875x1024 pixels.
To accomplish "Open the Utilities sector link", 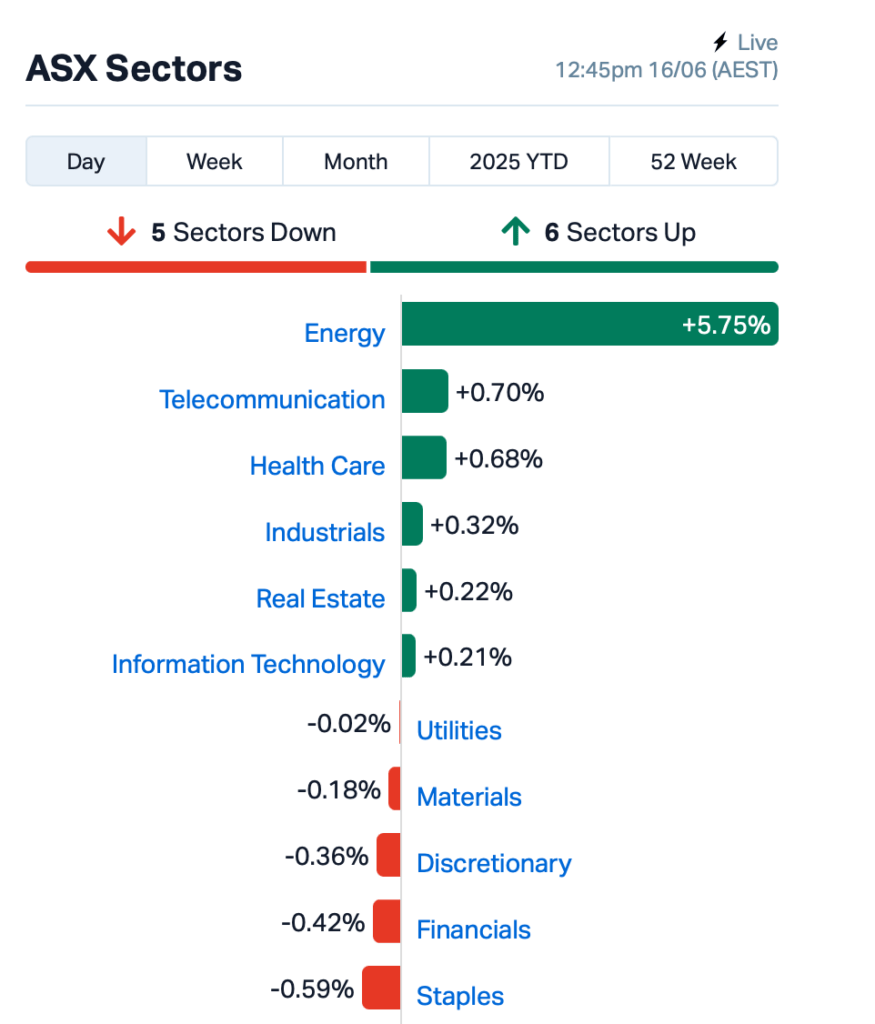I will [459, 731].
